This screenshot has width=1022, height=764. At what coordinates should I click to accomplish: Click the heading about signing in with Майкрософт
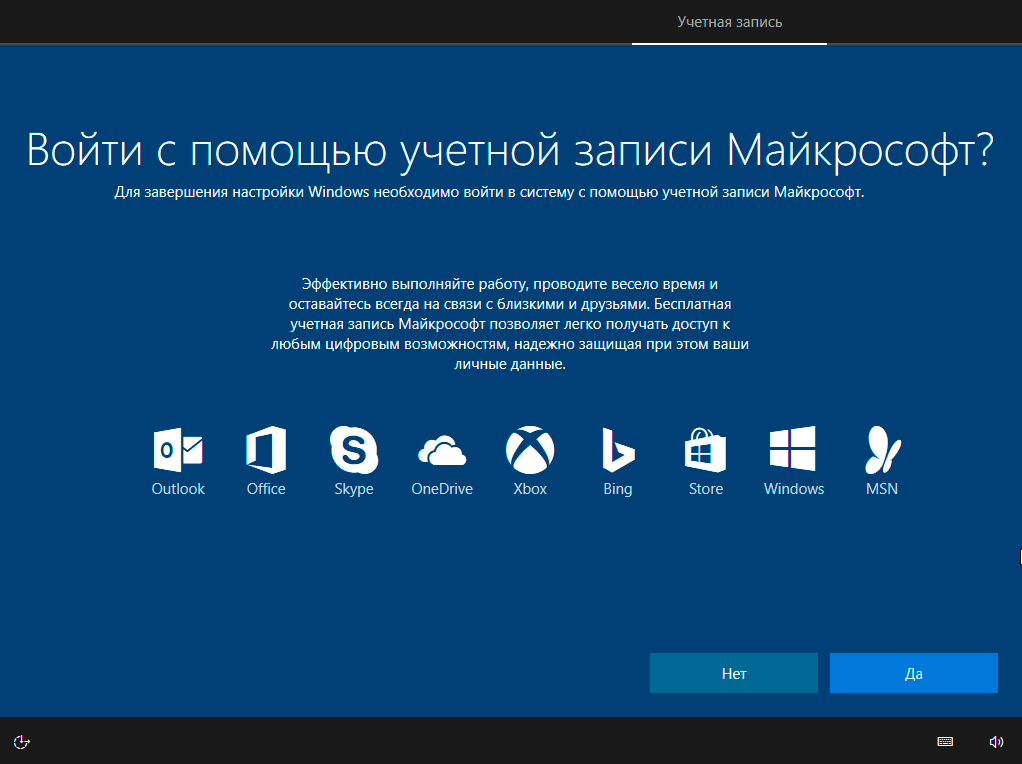[510, 149]
